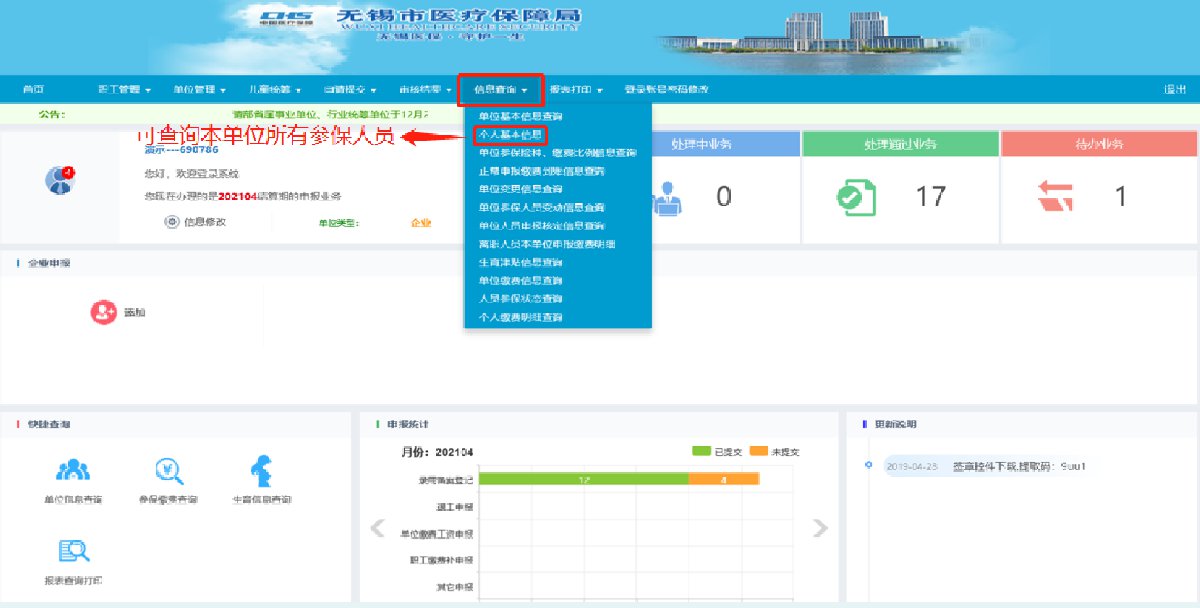
Task: Go to next chart with right arrow
Action: 820,528
